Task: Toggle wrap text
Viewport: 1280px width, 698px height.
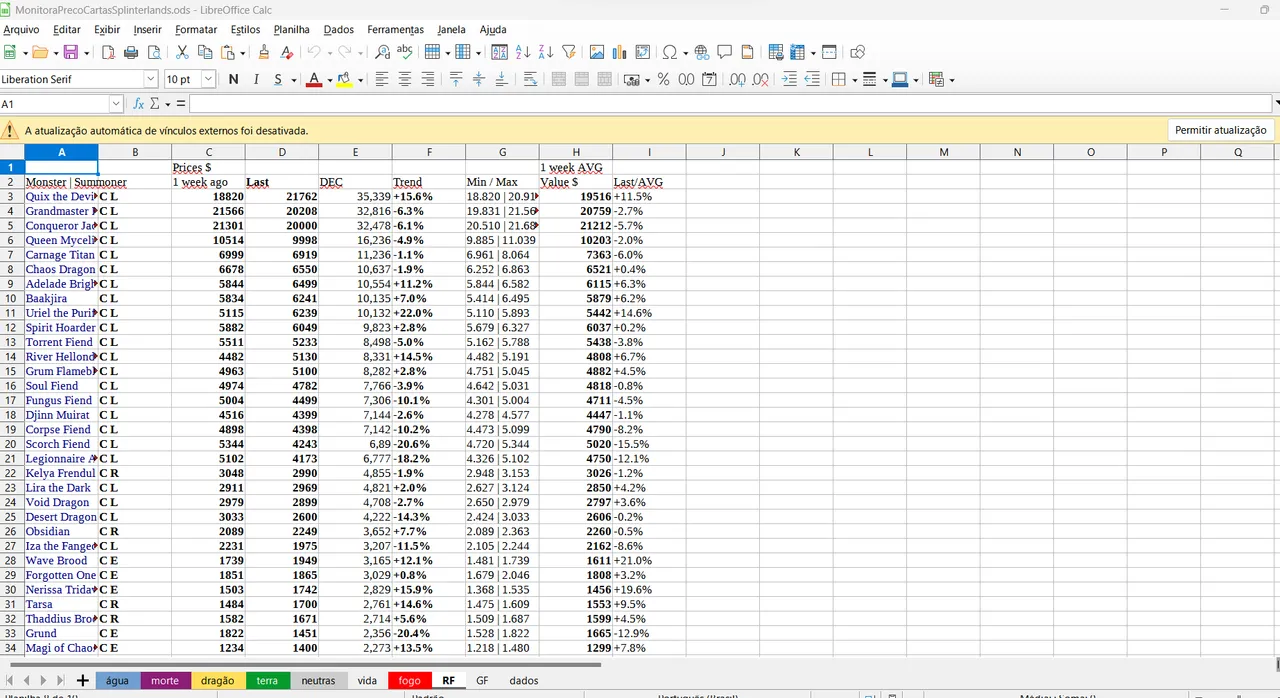Action: [530, 79]
